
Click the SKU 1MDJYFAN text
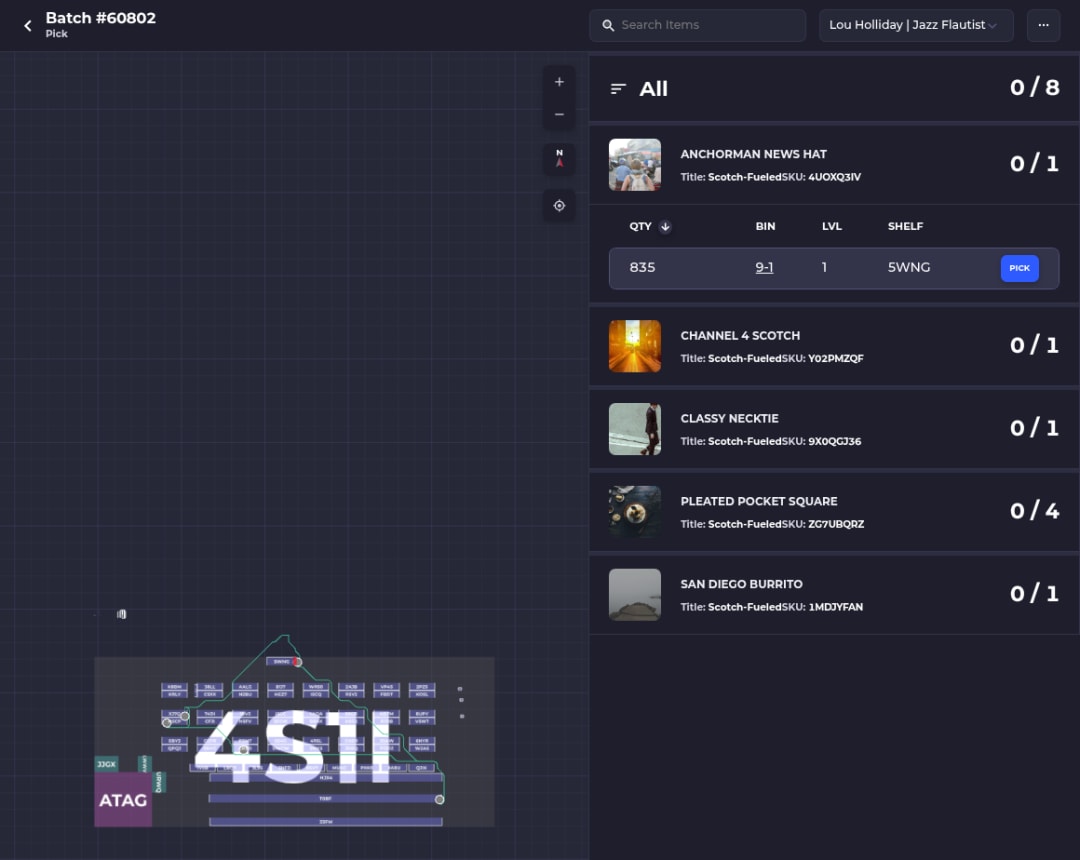click(x=822, y=607)
